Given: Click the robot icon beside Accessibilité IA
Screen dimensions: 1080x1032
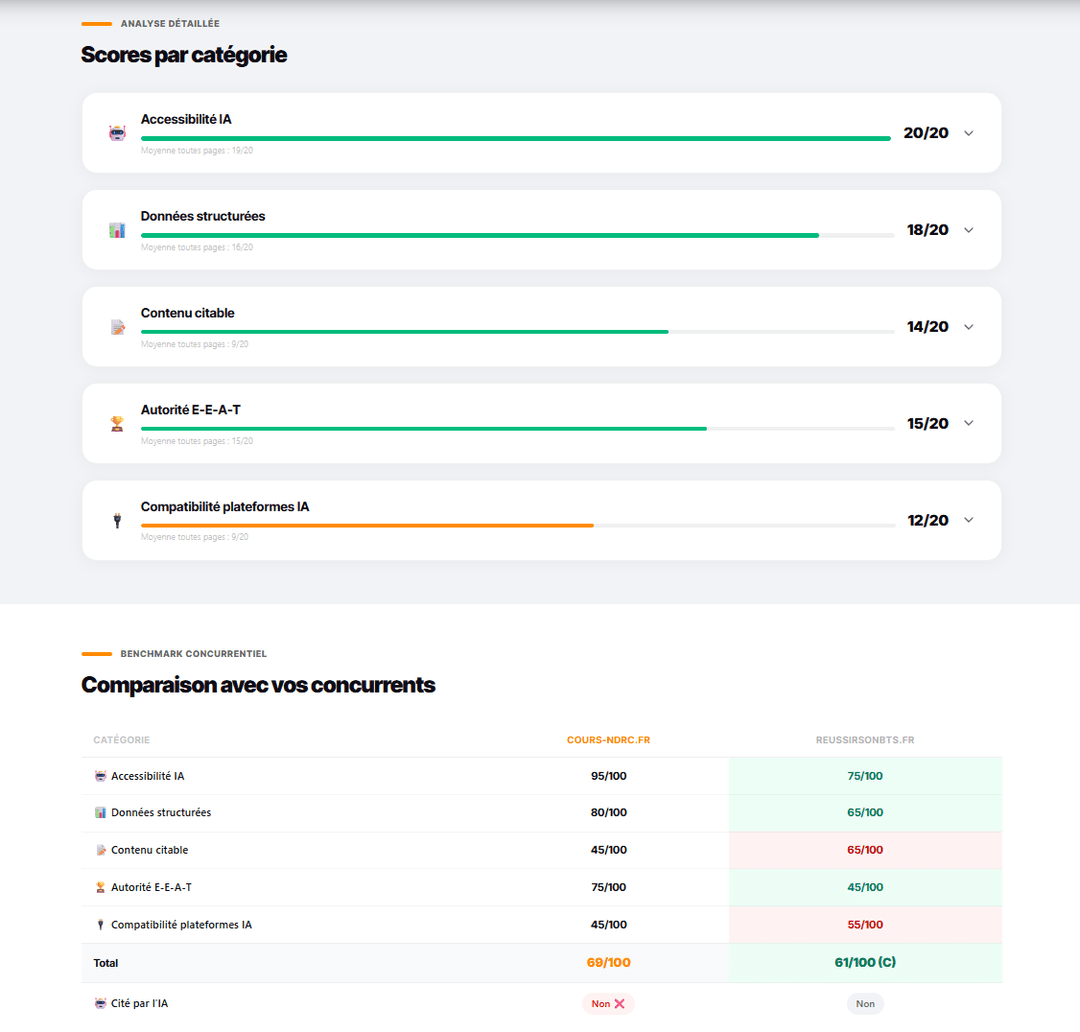Looking at the screenshot, I should click(117, 132).
